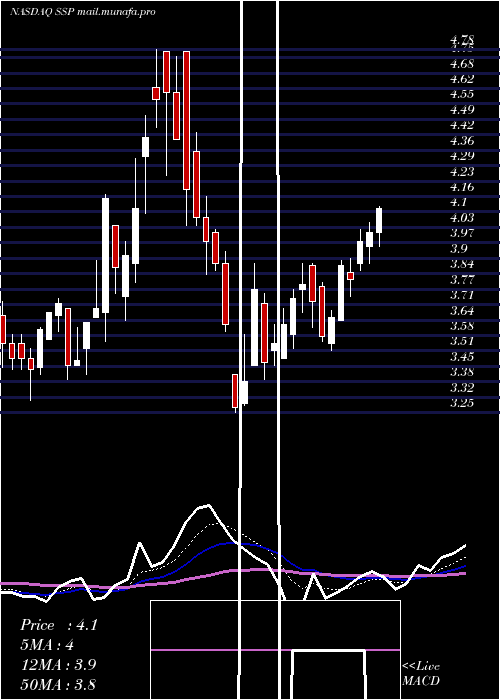Click the 3.77 price axis label
The width and height of the screenshot is (500, 700).
click(462, 280)
